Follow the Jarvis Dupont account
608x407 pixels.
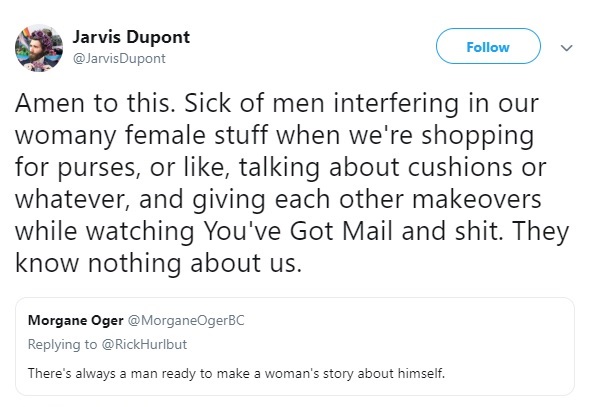(488, 46)
